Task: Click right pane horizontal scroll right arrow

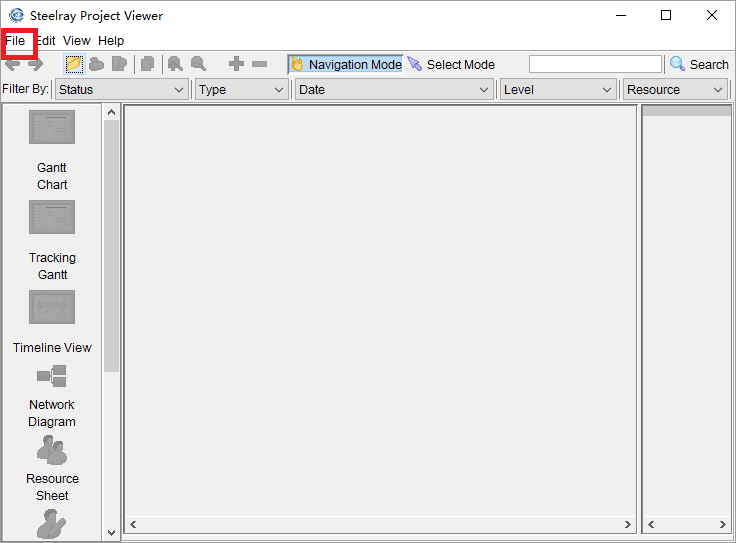Action: click(x=723, y=524)
